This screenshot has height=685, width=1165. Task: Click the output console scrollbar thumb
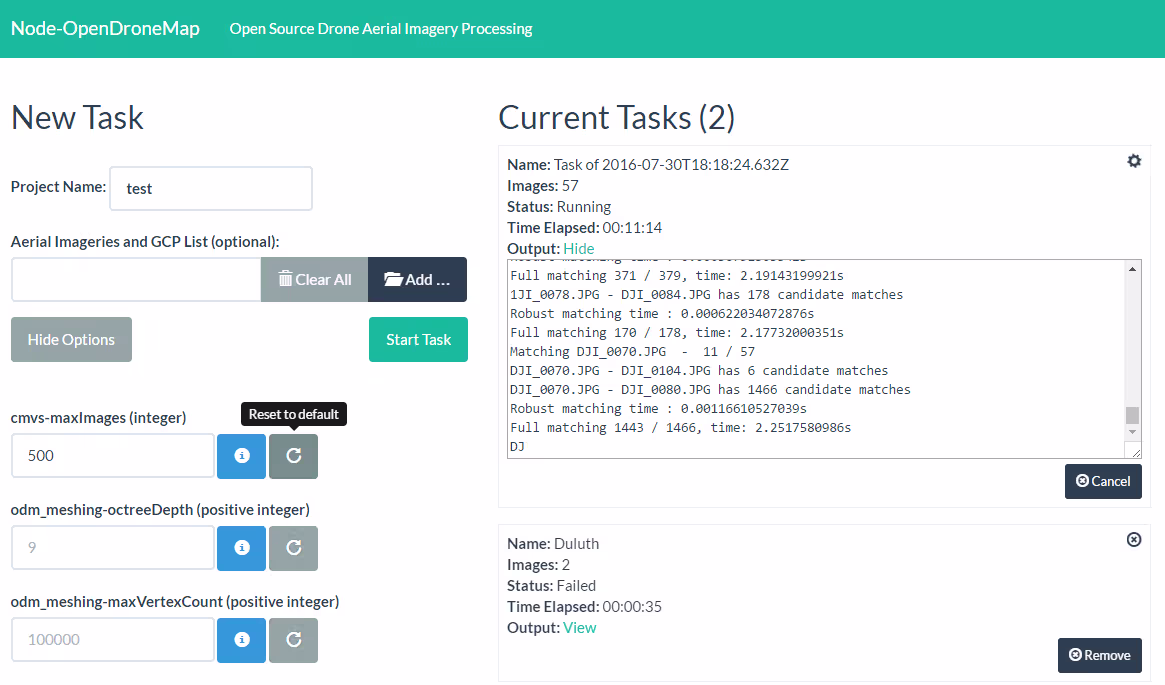[x=1132, y=415]
